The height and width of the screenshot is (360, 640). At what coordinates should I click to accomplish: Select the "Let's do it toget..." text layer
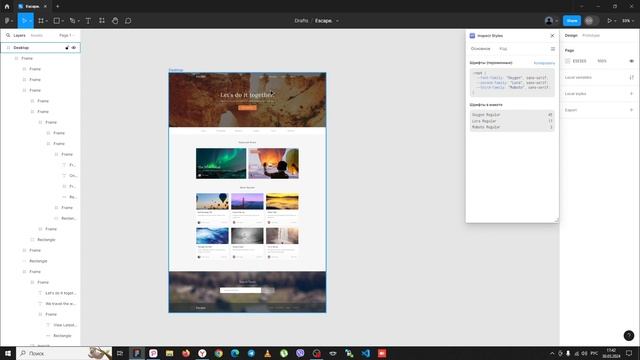point(60,293)
